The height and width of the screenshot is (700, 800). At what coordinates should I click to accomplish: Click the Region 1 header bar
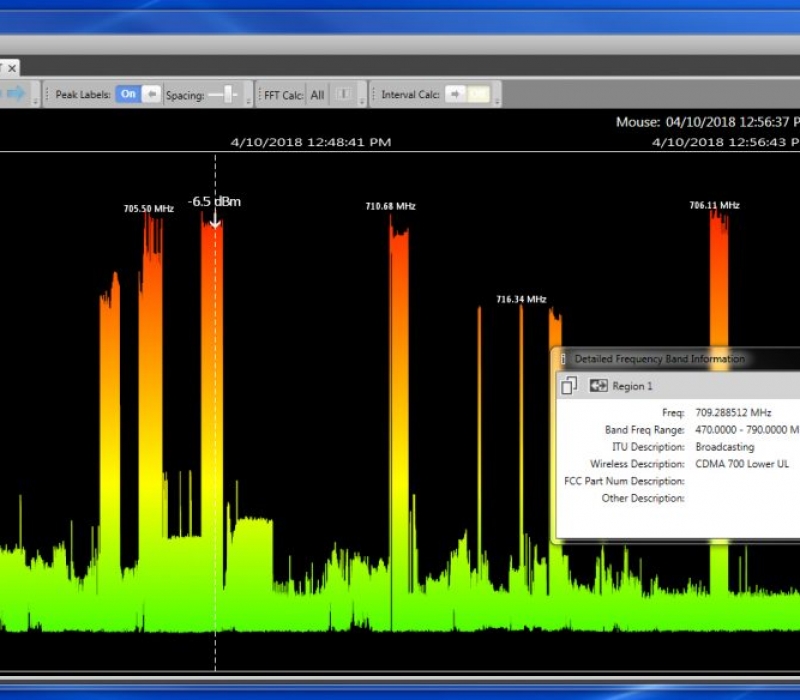click(660, 386)
